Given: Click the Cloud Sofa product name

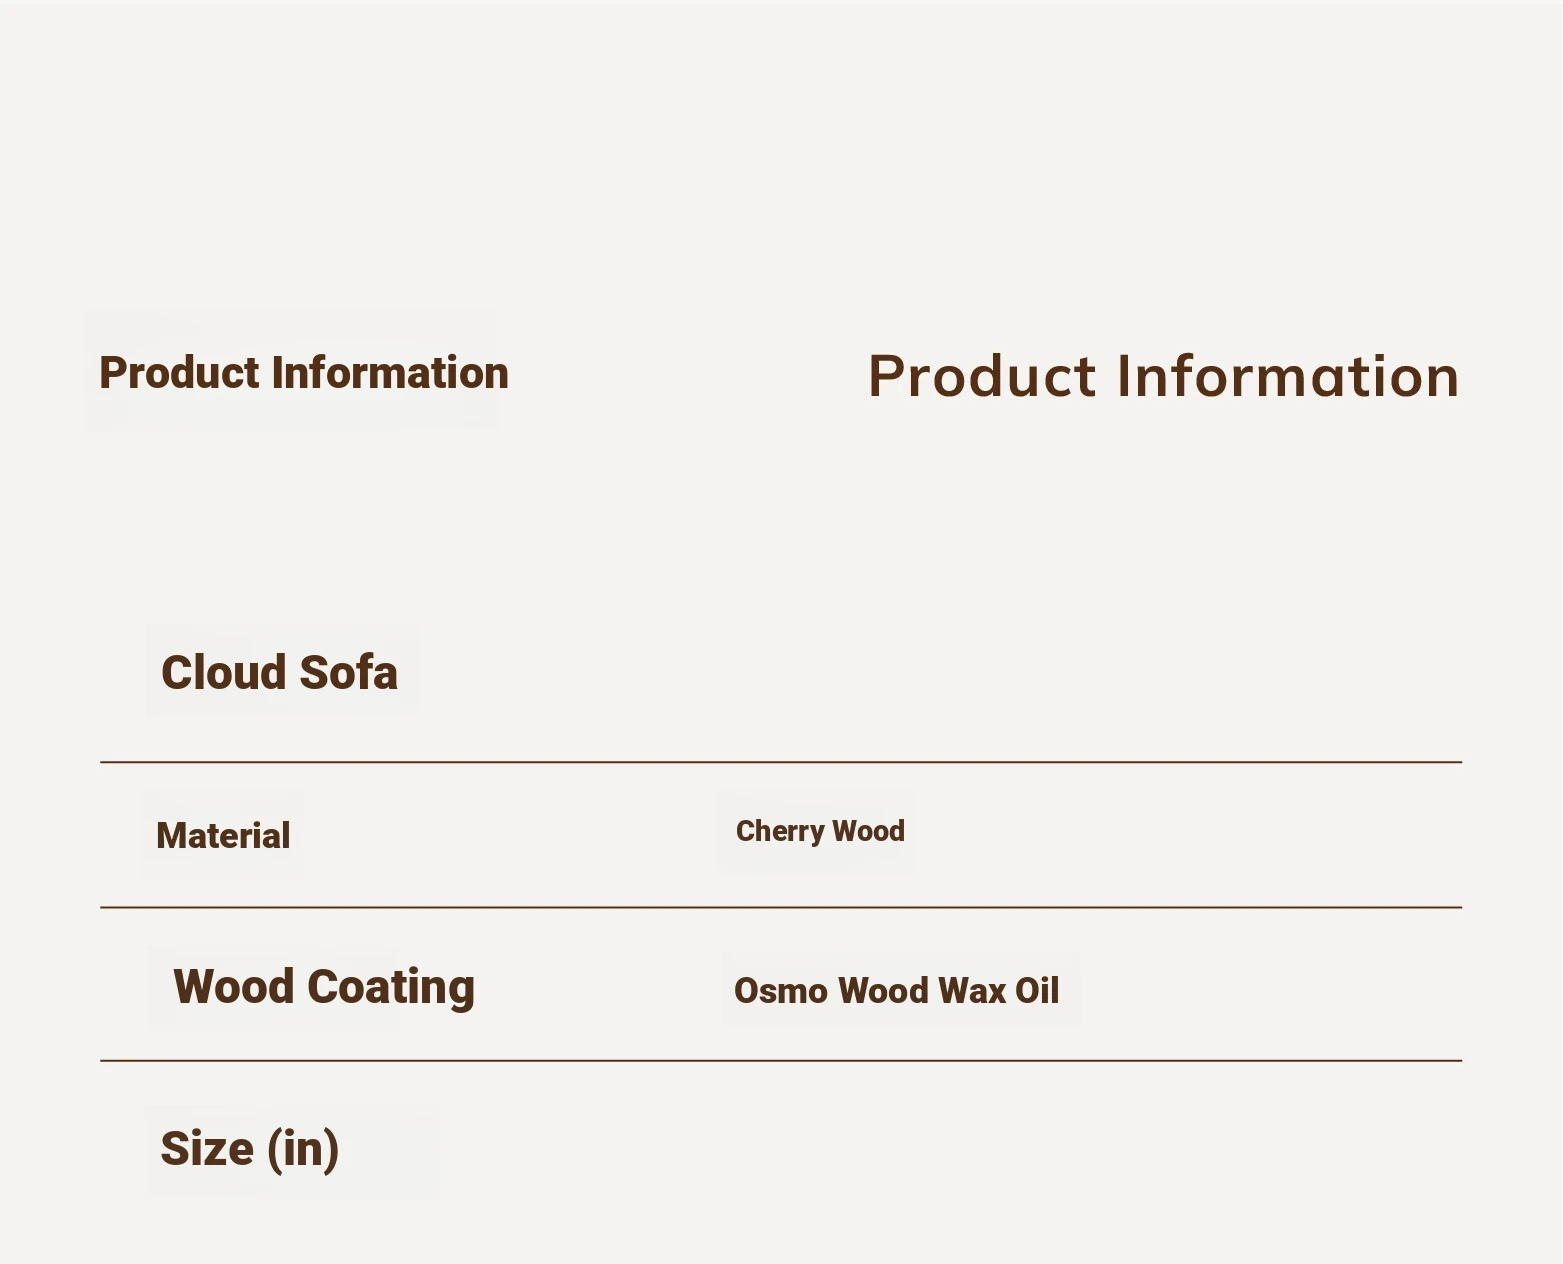Looking at the screenshot, I should [x=279, y=672].
